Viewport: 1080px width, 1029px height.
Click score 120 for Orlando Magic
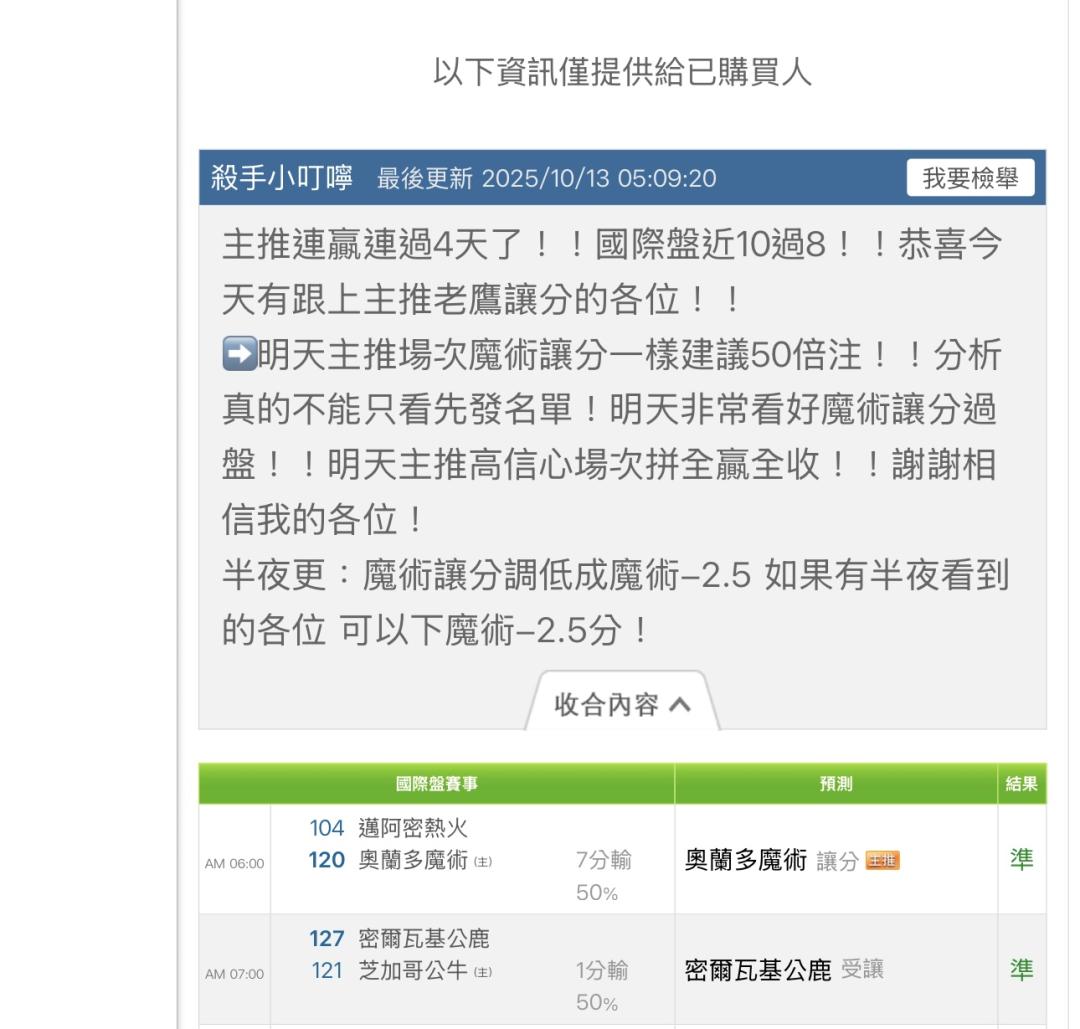click(326, 860)
